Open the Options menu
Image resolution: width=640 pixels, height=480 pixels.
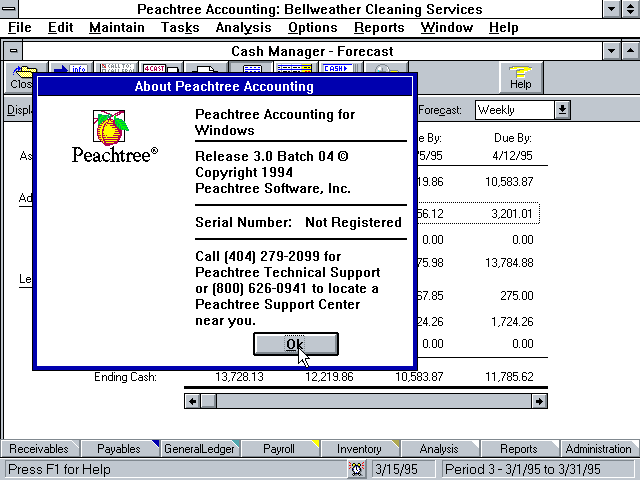tap(313, 27)
